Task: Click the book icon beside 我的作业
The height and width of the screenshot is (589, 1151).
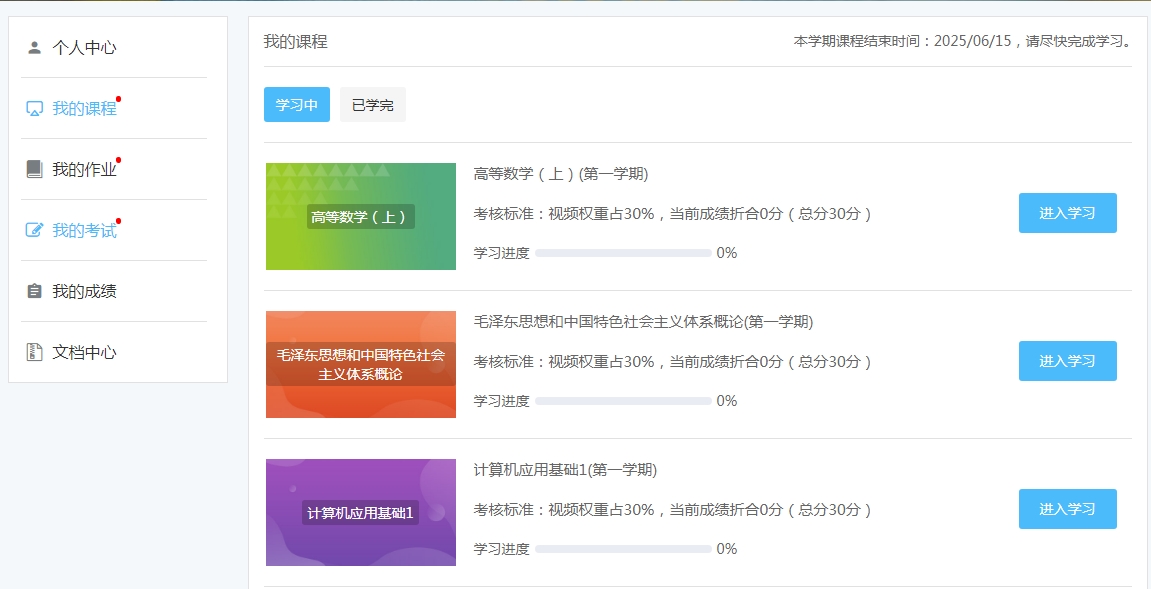Action: (x=35, y=170)
